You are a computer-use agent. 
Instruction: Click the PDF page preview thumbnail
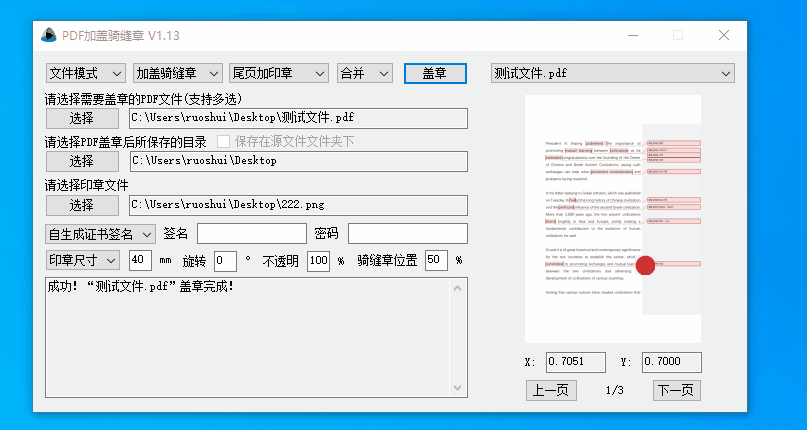(x=613, y=219)
